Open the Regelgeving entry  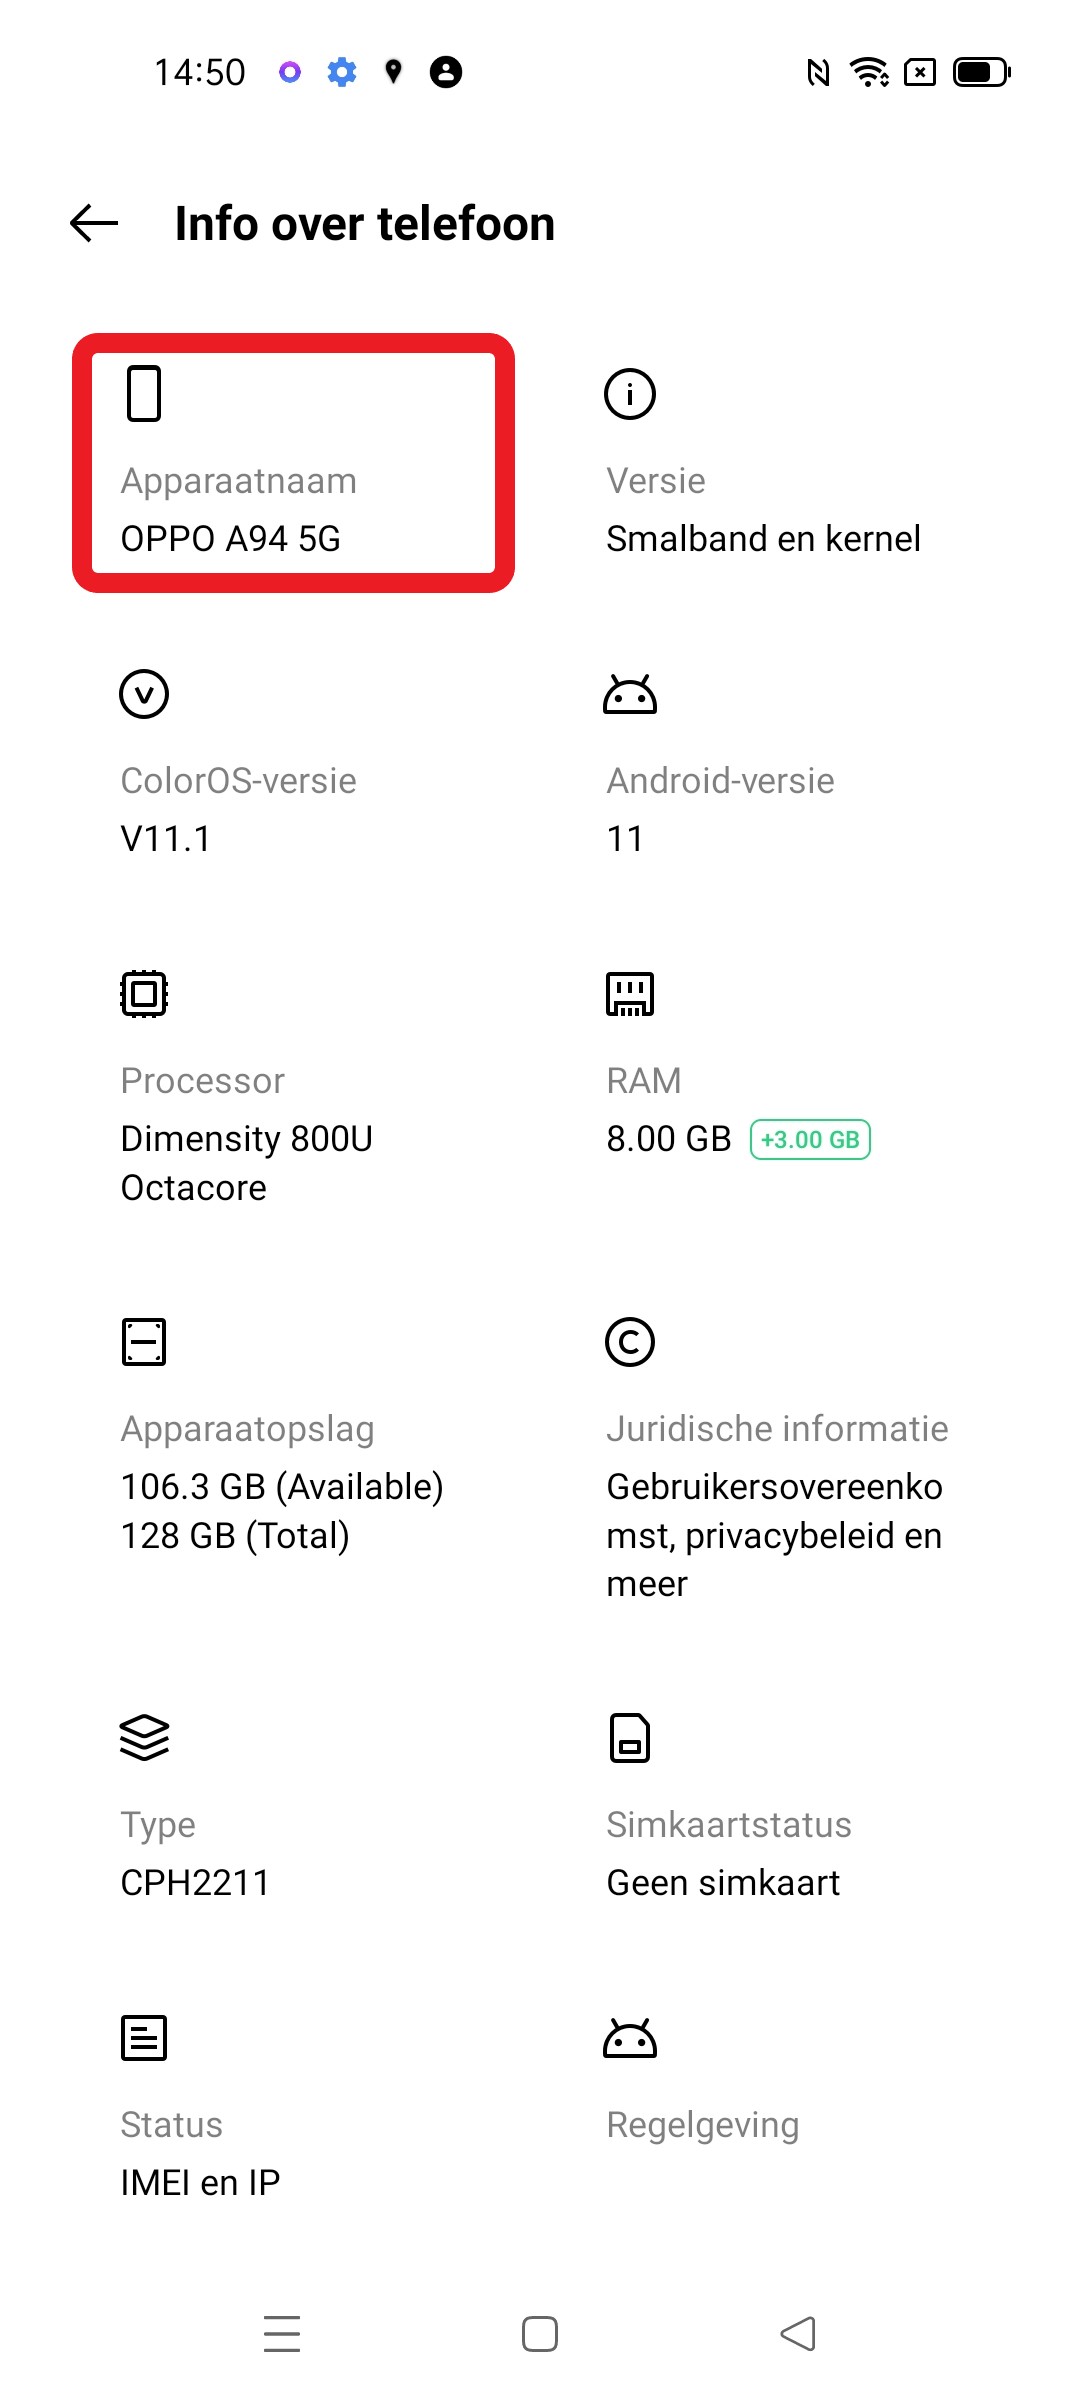pos(703,2125)
